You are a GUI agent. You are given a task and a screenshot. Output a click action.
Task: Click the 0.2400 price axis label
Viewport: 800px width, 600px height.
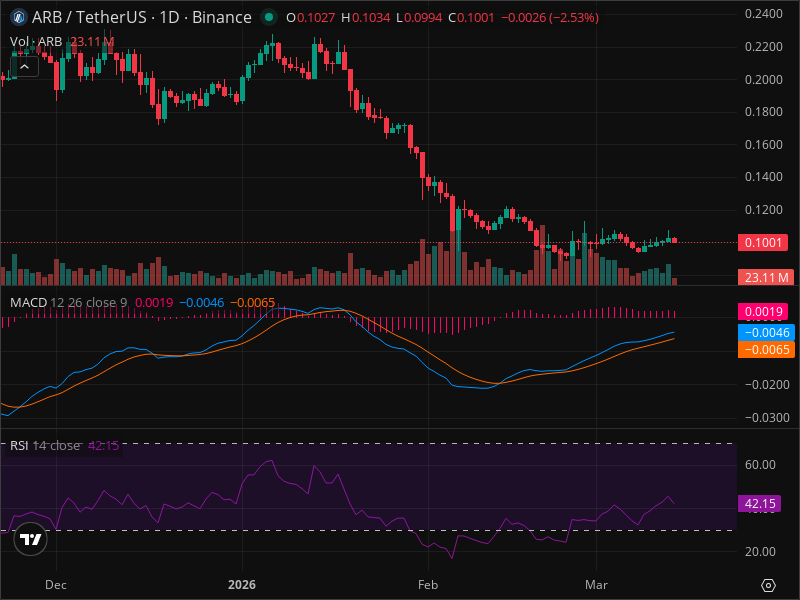point(763,14)
